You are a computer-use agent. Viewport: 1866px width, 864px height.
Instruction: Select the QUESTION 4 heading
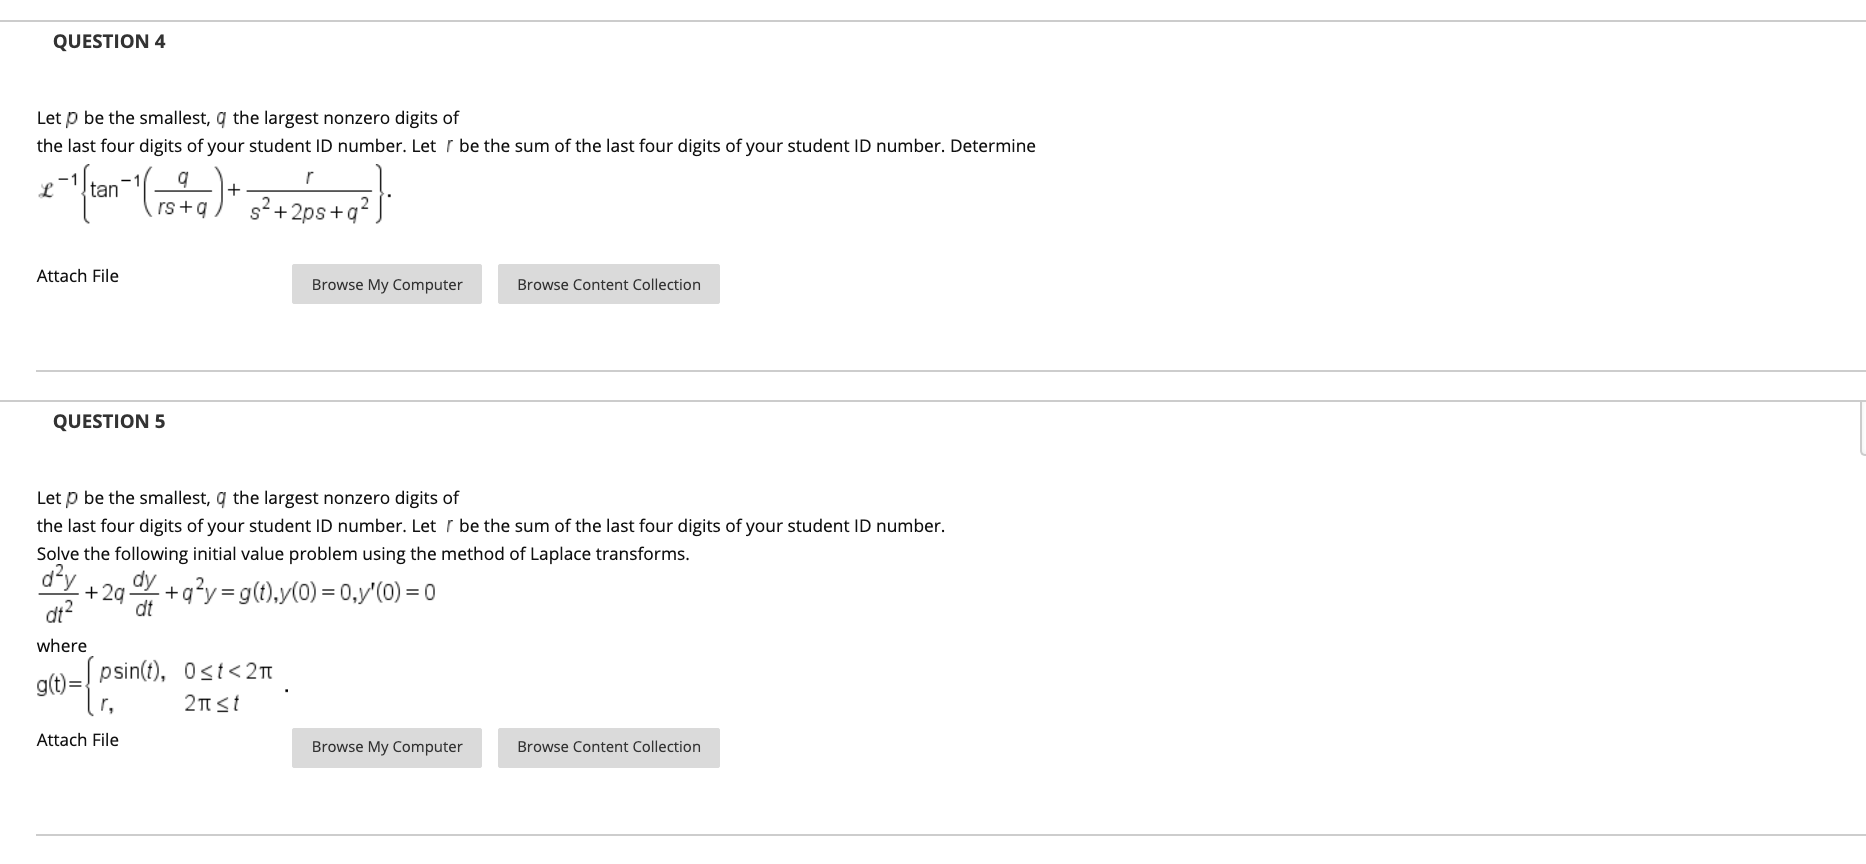click(x=109, y=41)
